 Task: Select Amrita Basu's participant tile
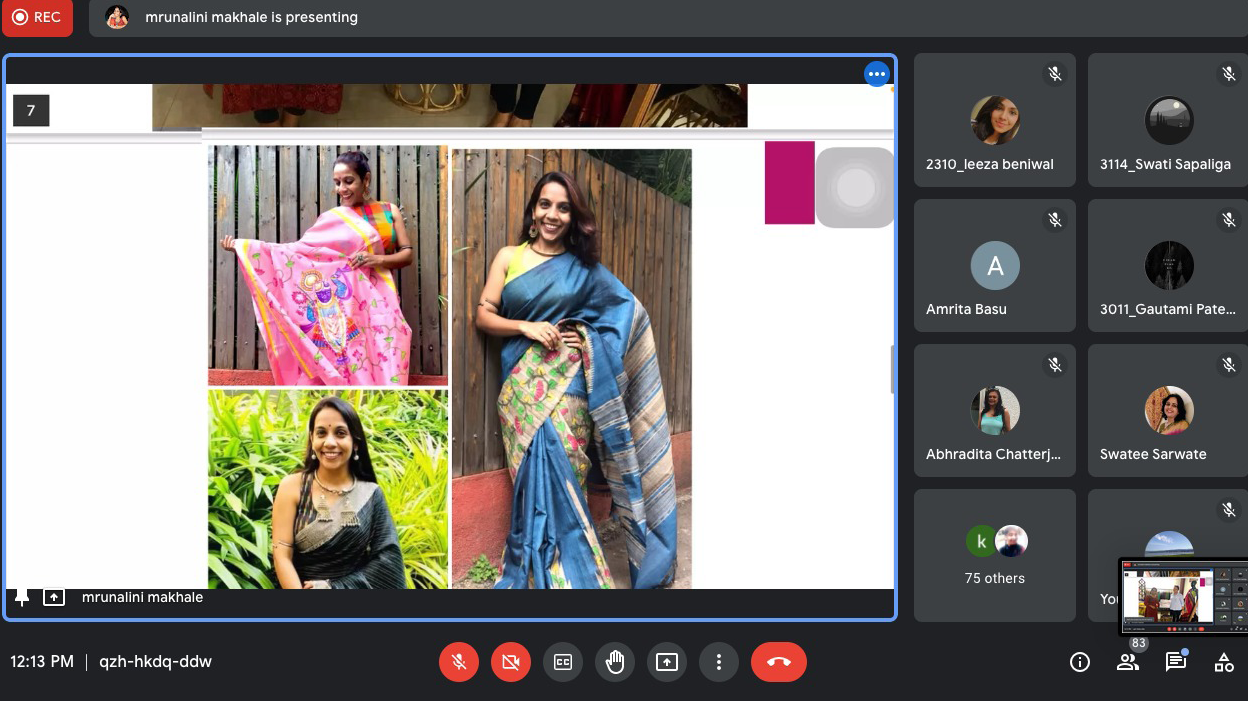click(995, 265)
